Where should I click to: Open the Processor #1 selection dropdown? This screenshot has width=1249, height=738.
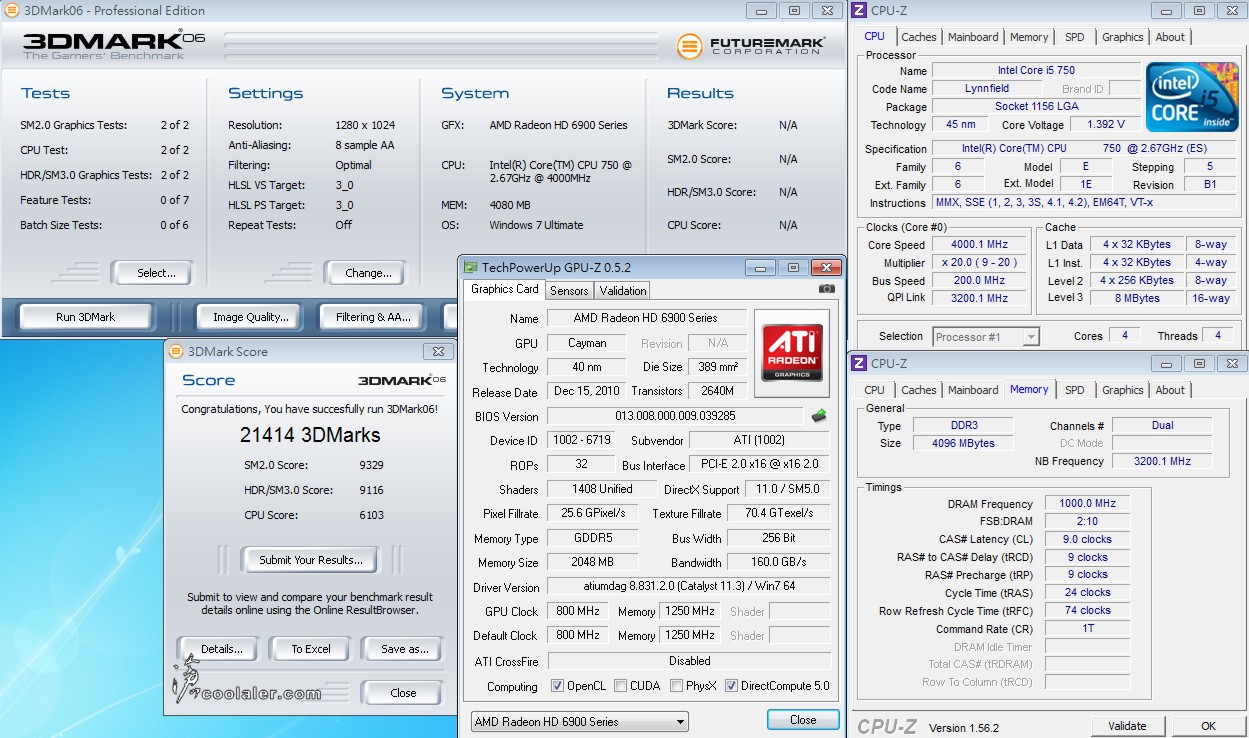pos(986,337)
